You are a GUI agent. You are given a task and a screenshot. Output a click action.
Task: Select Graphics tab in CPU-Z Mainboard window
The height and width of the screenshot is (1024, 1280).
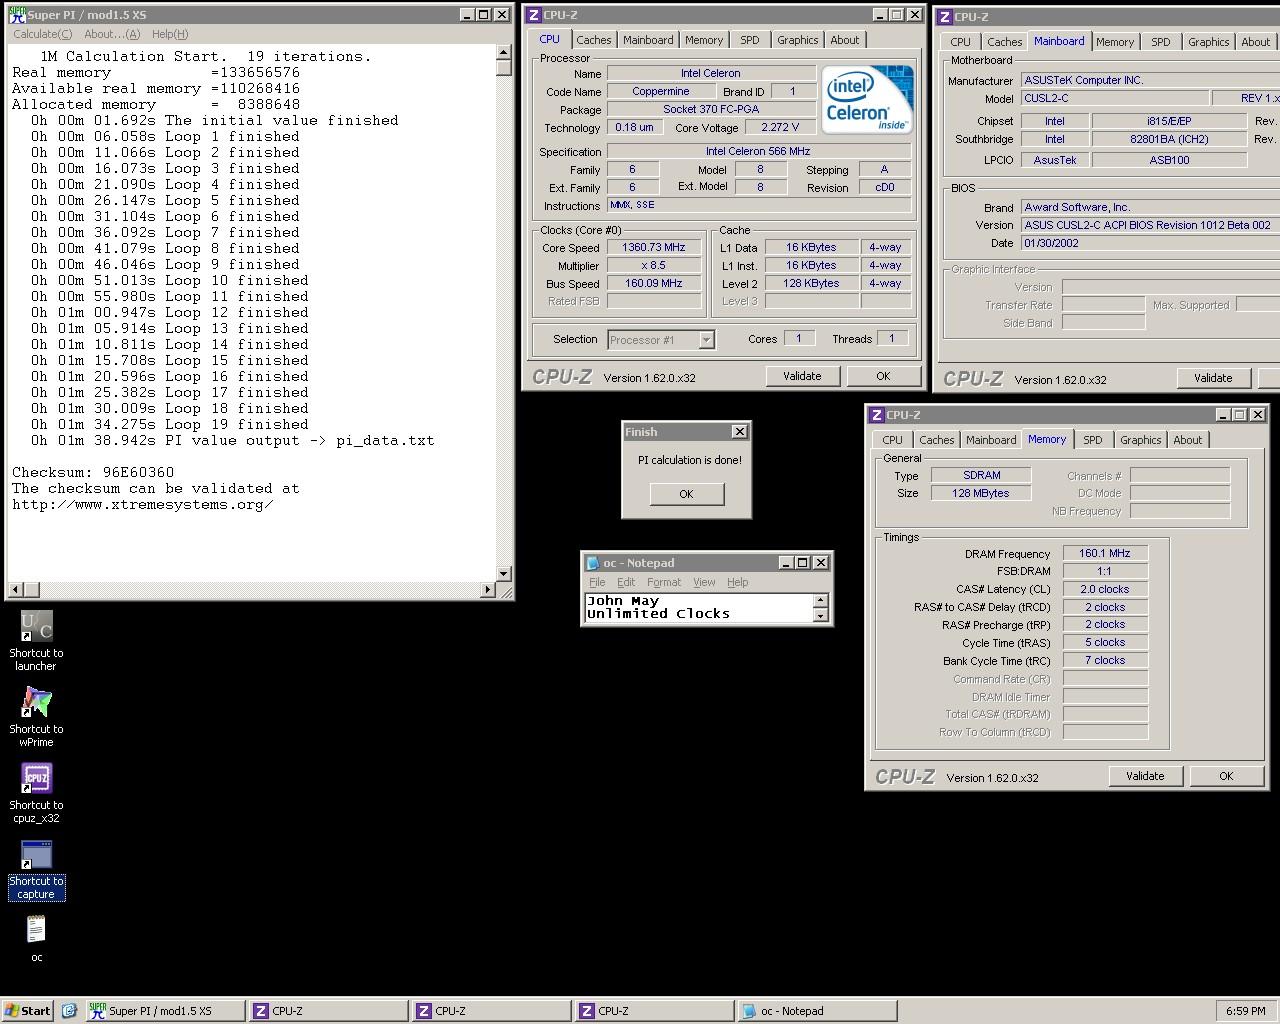[x=1209, y=42]
